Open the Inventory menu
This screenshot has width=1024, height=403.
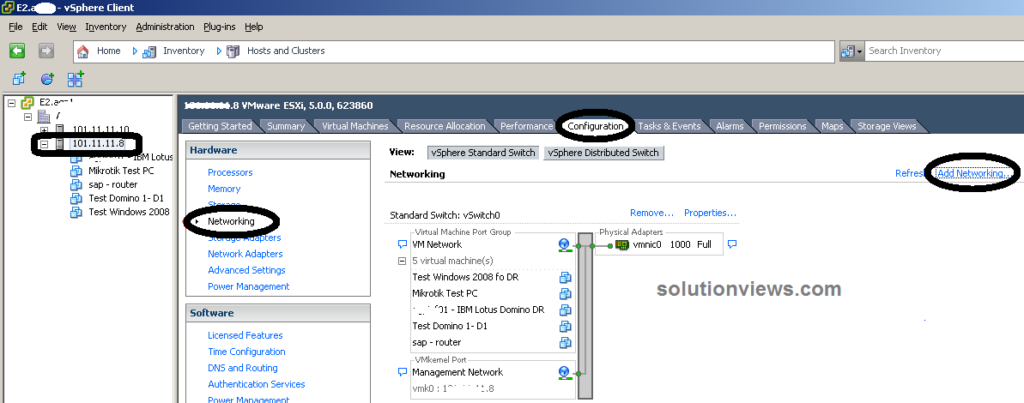(106, 27)
